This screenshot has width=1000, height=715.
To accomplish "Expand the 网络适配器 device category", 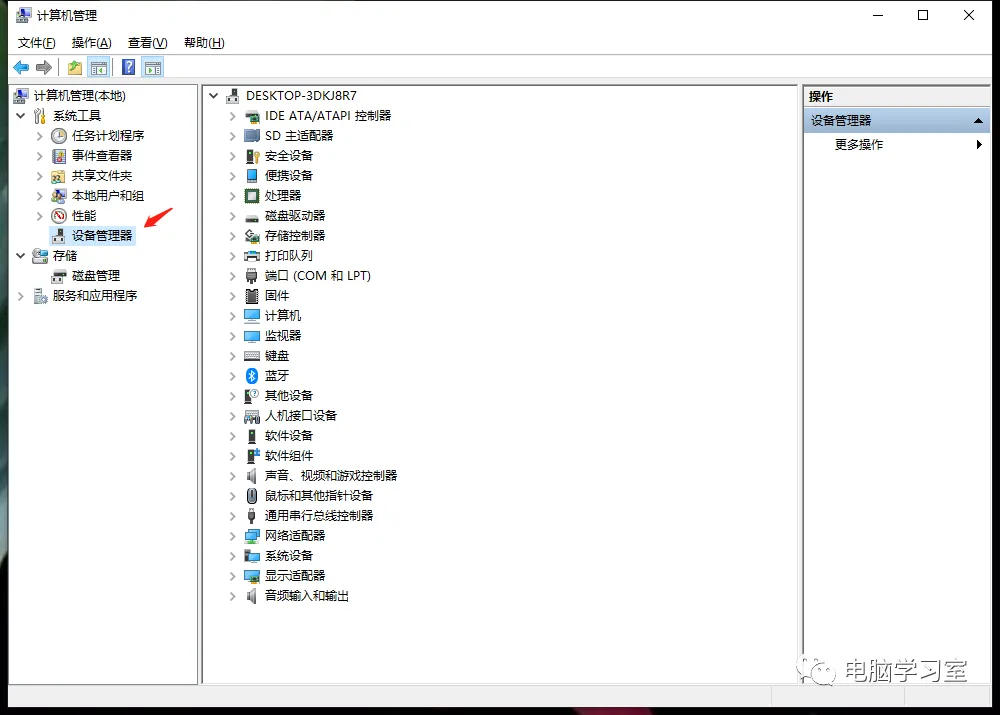I will pos(233,536).
